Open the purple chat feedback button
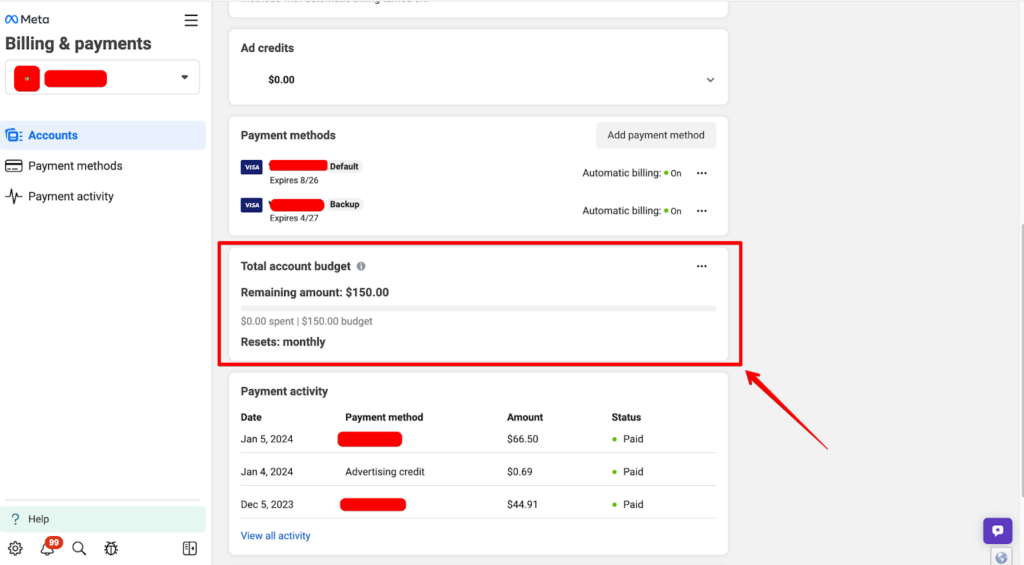This screenshot has height=565, width=1024. [x=996, y=531]
